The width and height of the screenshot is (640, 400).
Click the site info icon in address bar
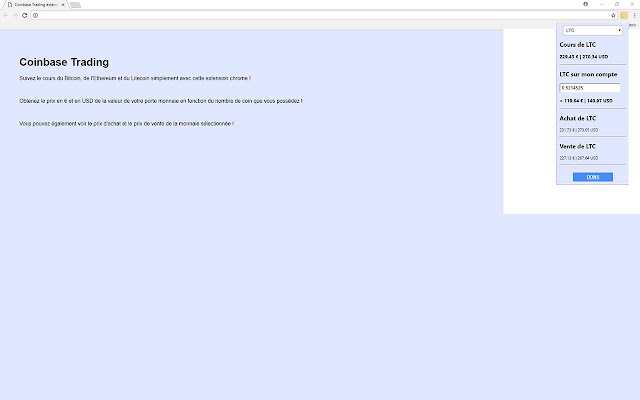point(35,15)
